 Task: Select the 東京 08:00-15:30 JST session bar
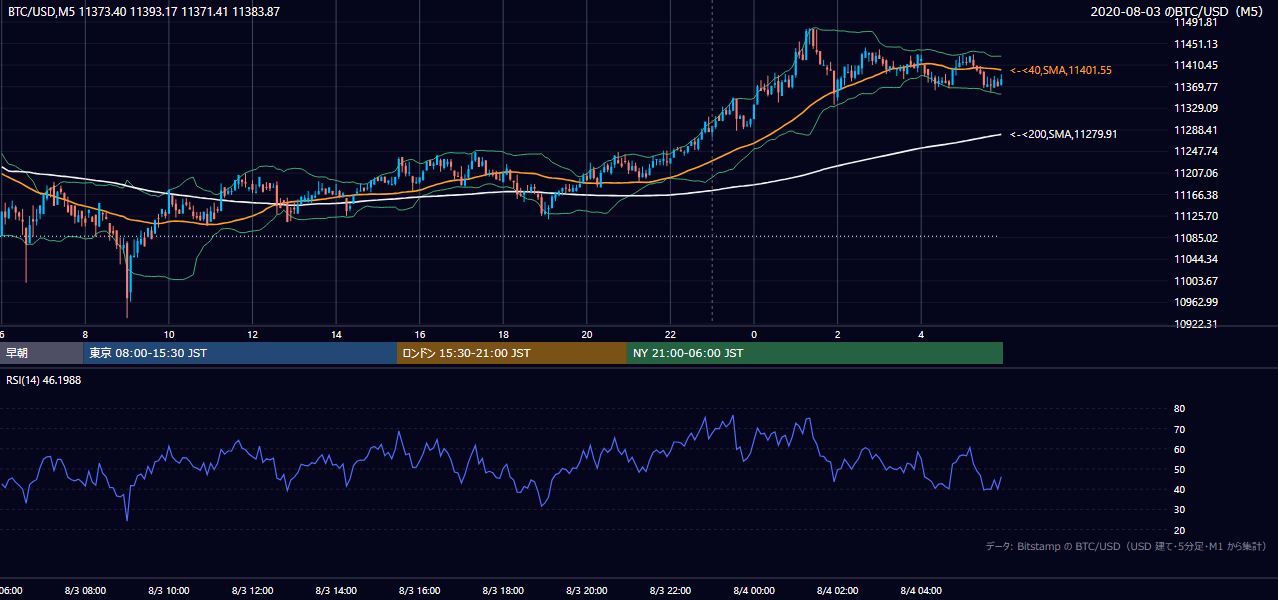pyautogui.click(x=240, y=353)
